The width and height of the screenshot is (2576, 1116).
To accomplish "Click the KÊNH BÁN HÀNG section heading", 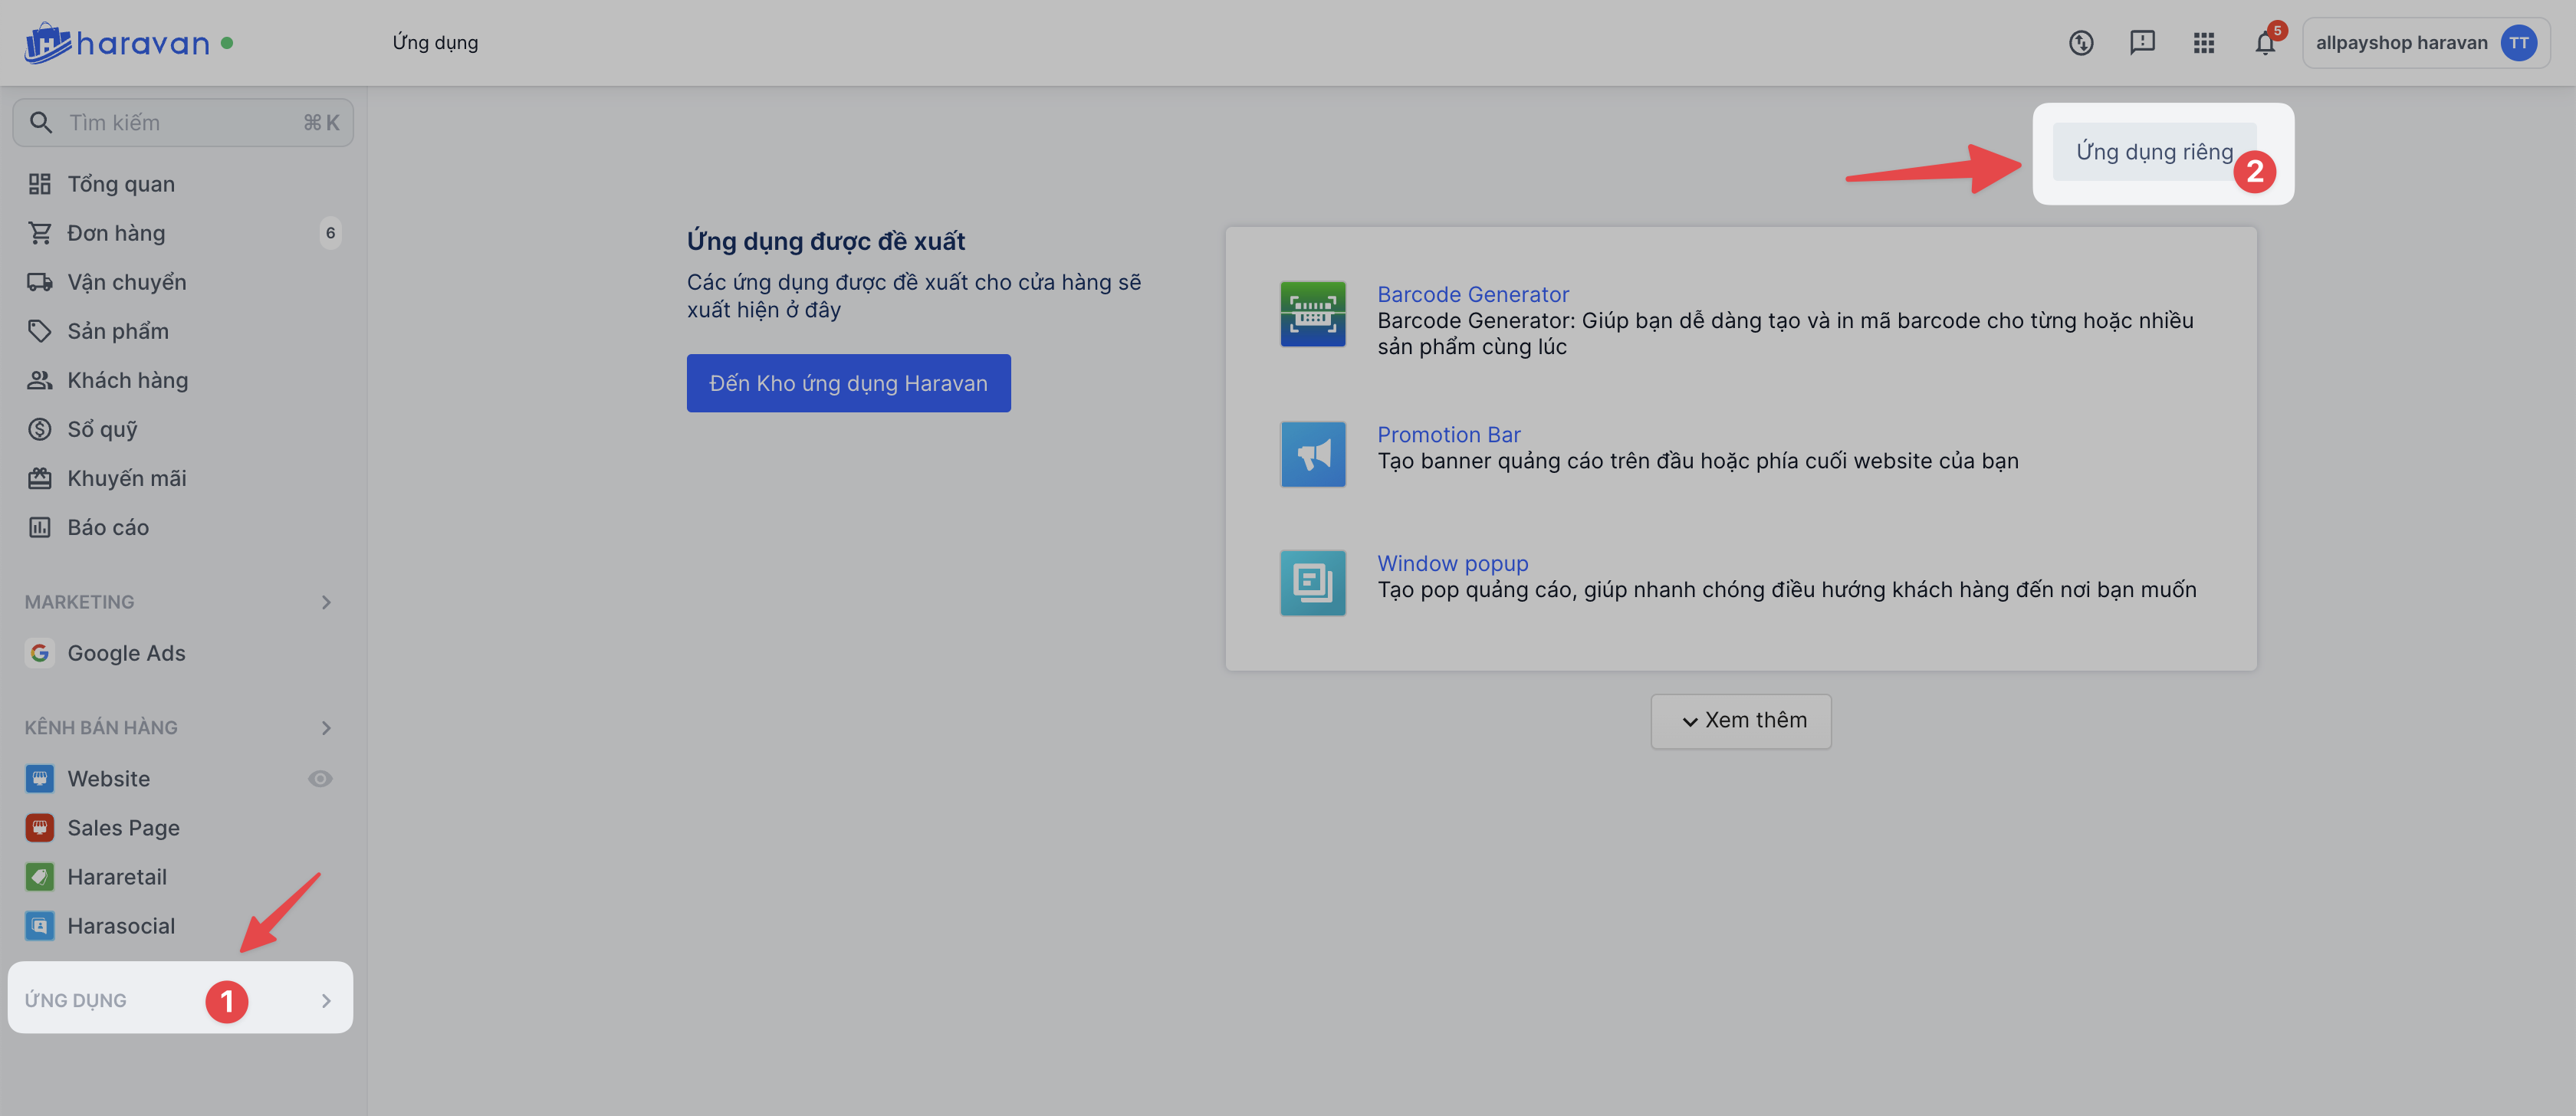I will pyautogui.click(x=101, y=728).
